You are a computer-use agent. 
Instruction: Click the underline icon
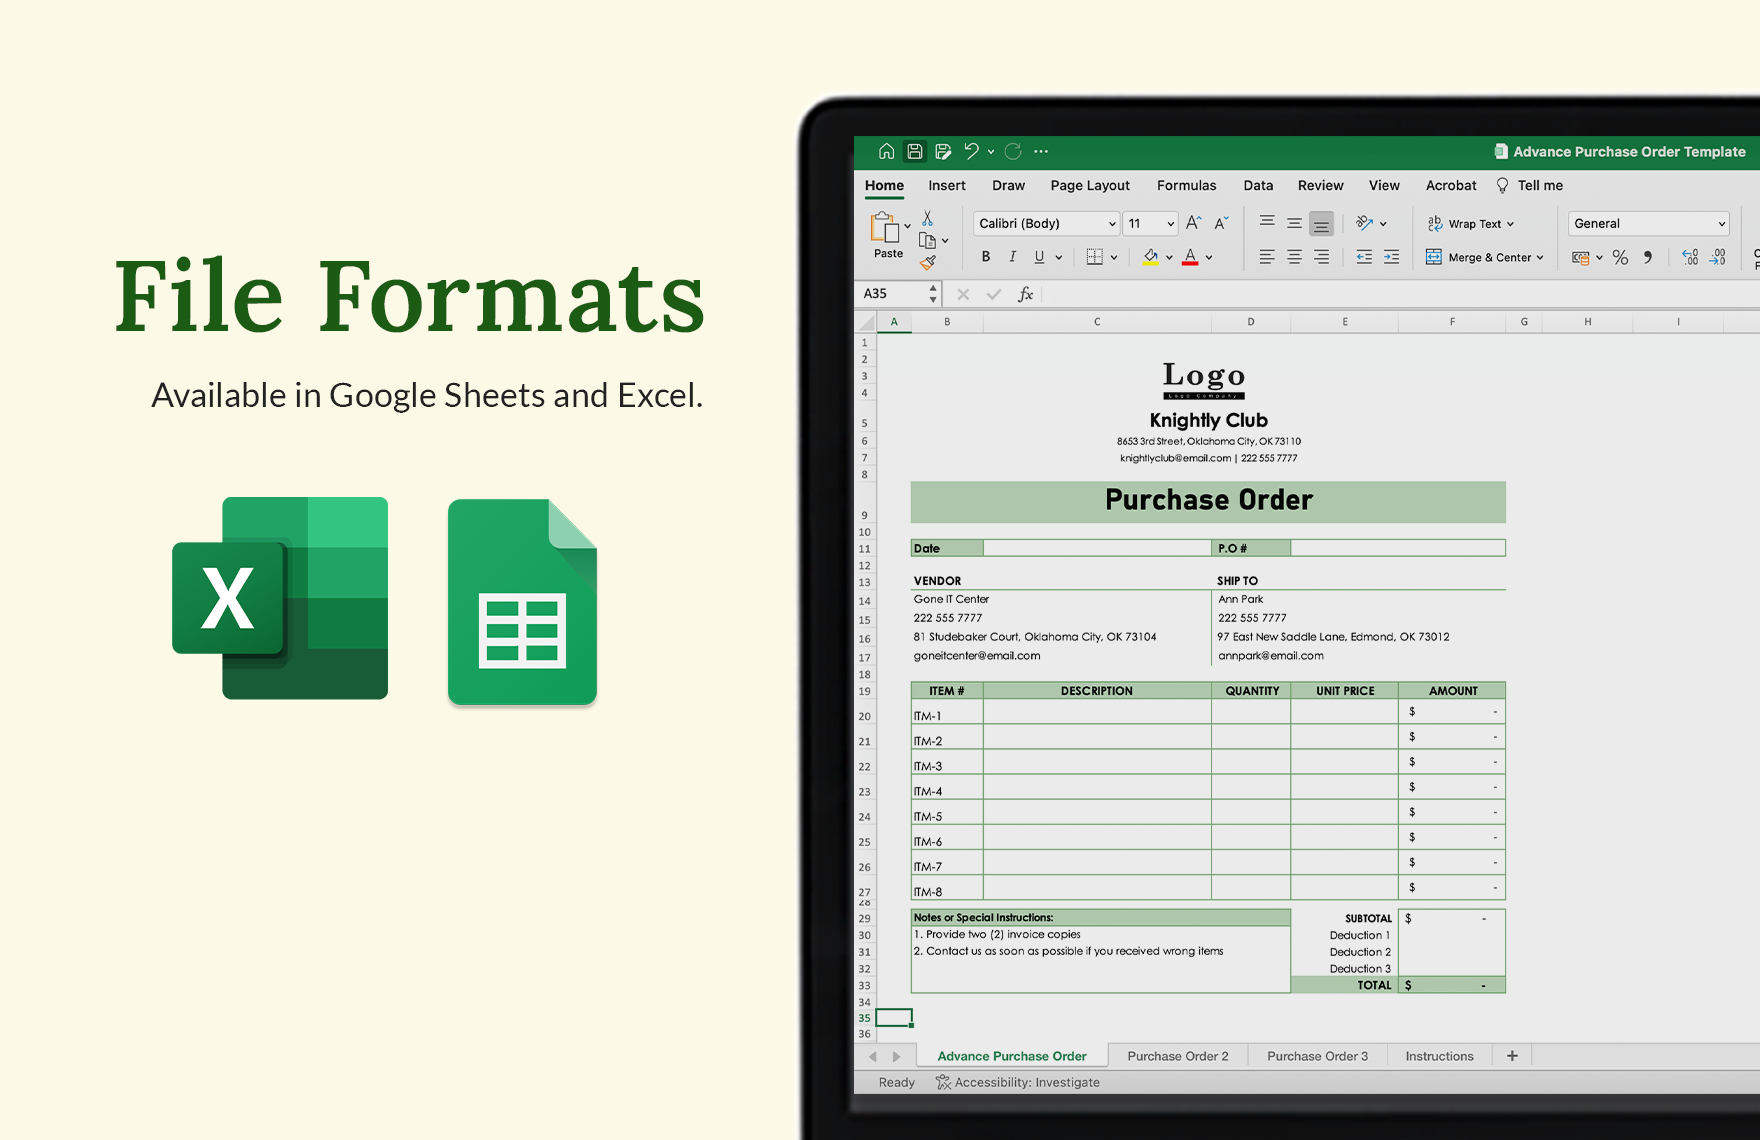point(1038,257)
